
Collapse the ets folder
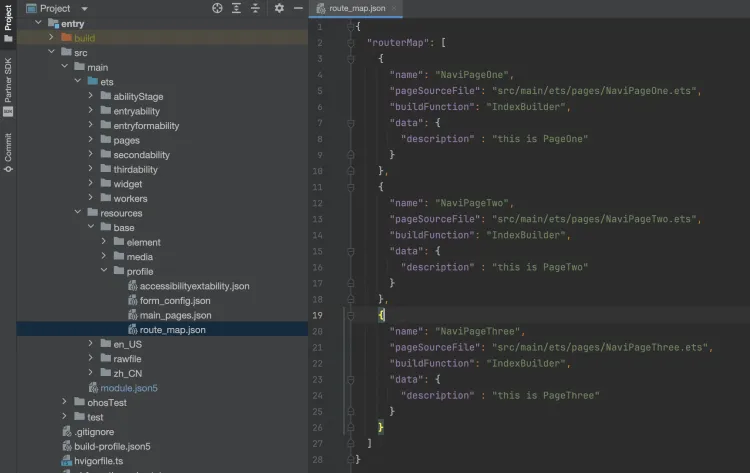78,81
